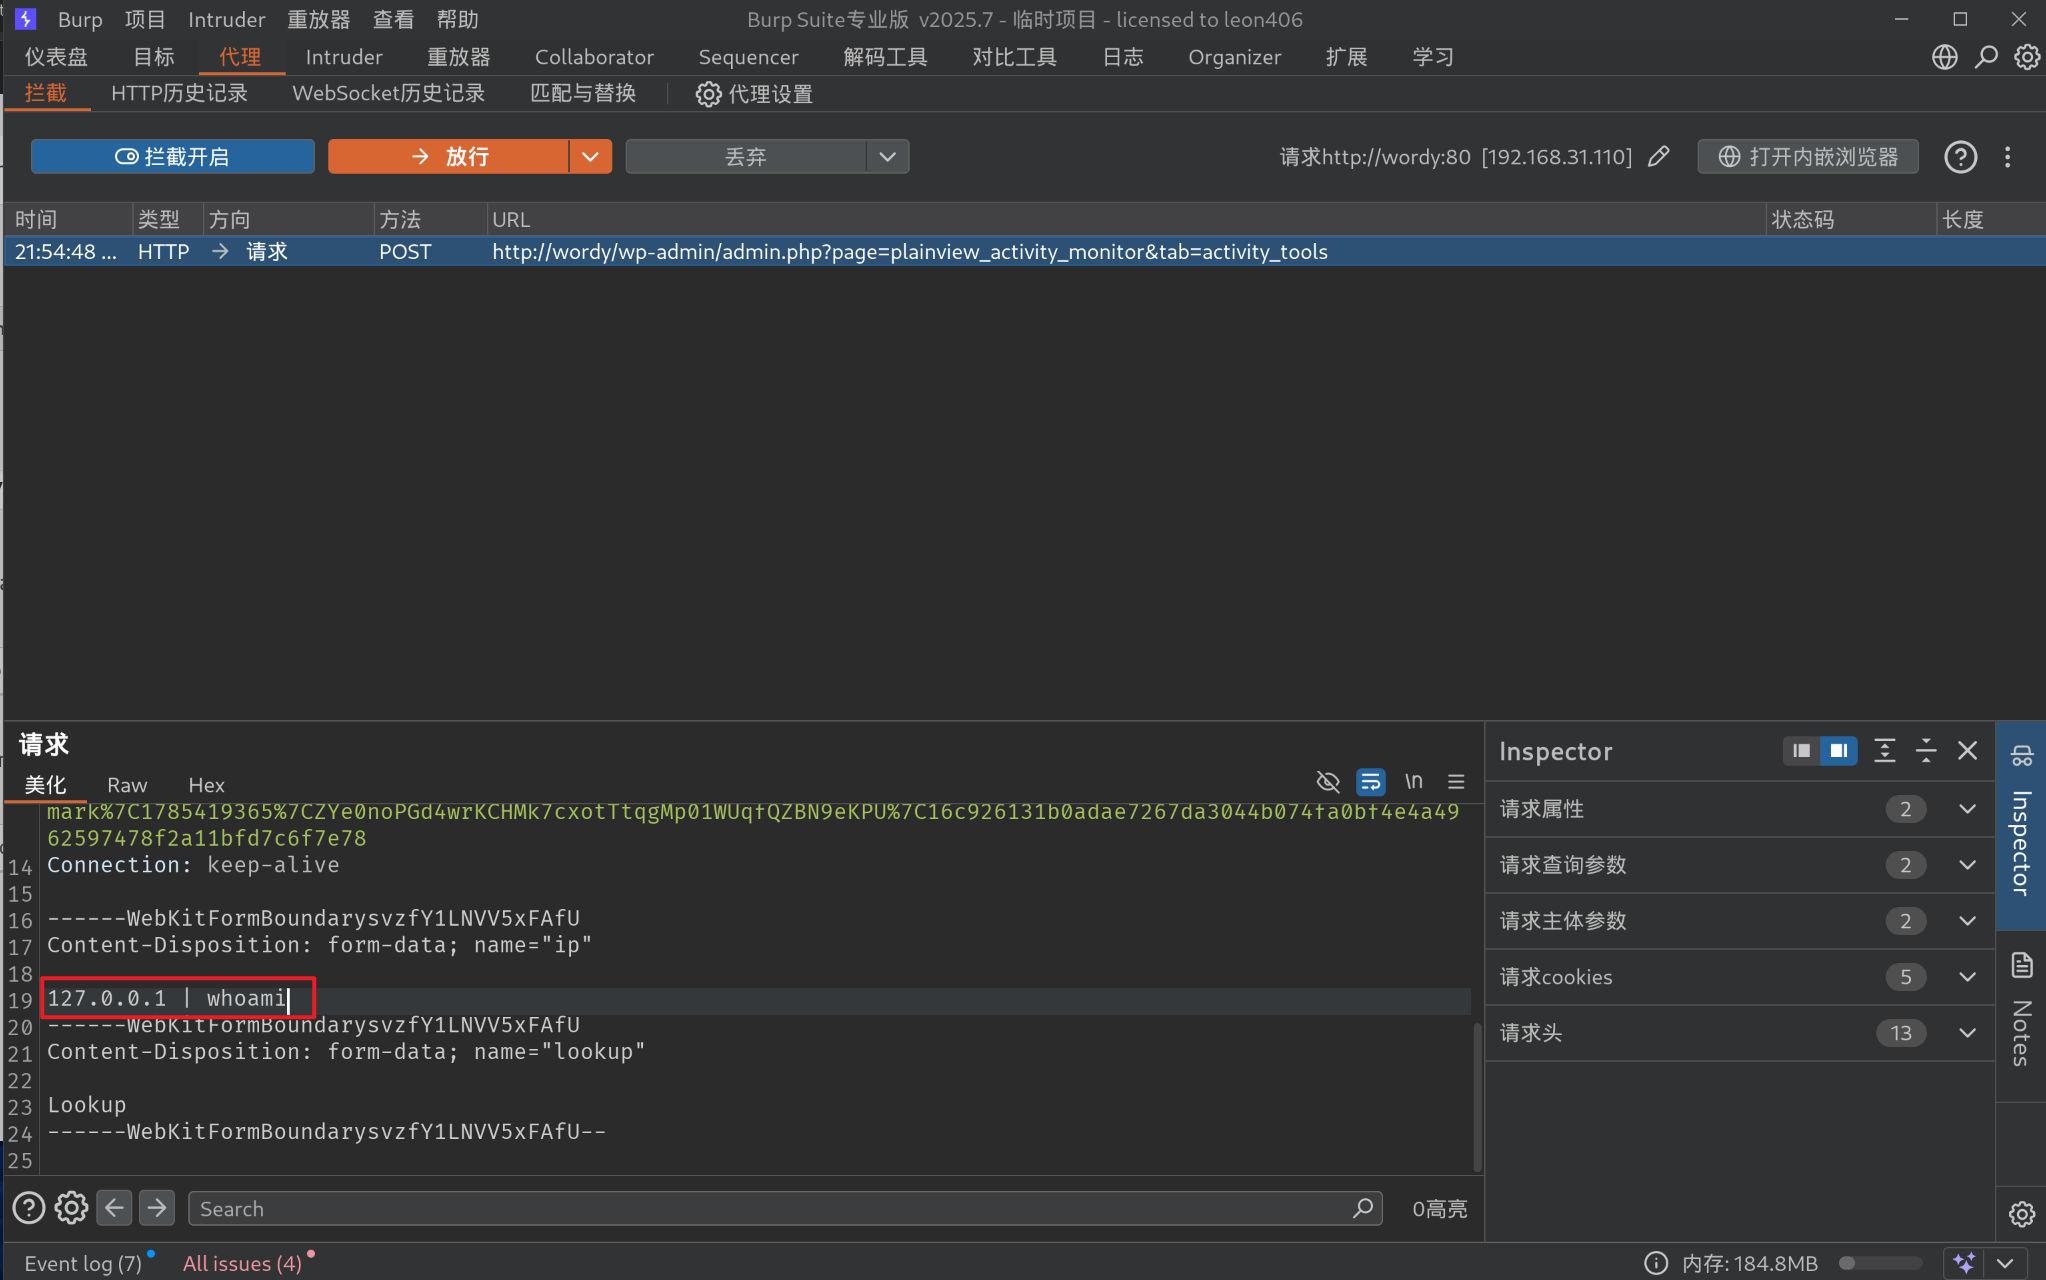The height and width of the screenshot is (1280, 2046).
Task: Expand the dropdown beside the AI sparkle icon
Action: (2005, 1263)
